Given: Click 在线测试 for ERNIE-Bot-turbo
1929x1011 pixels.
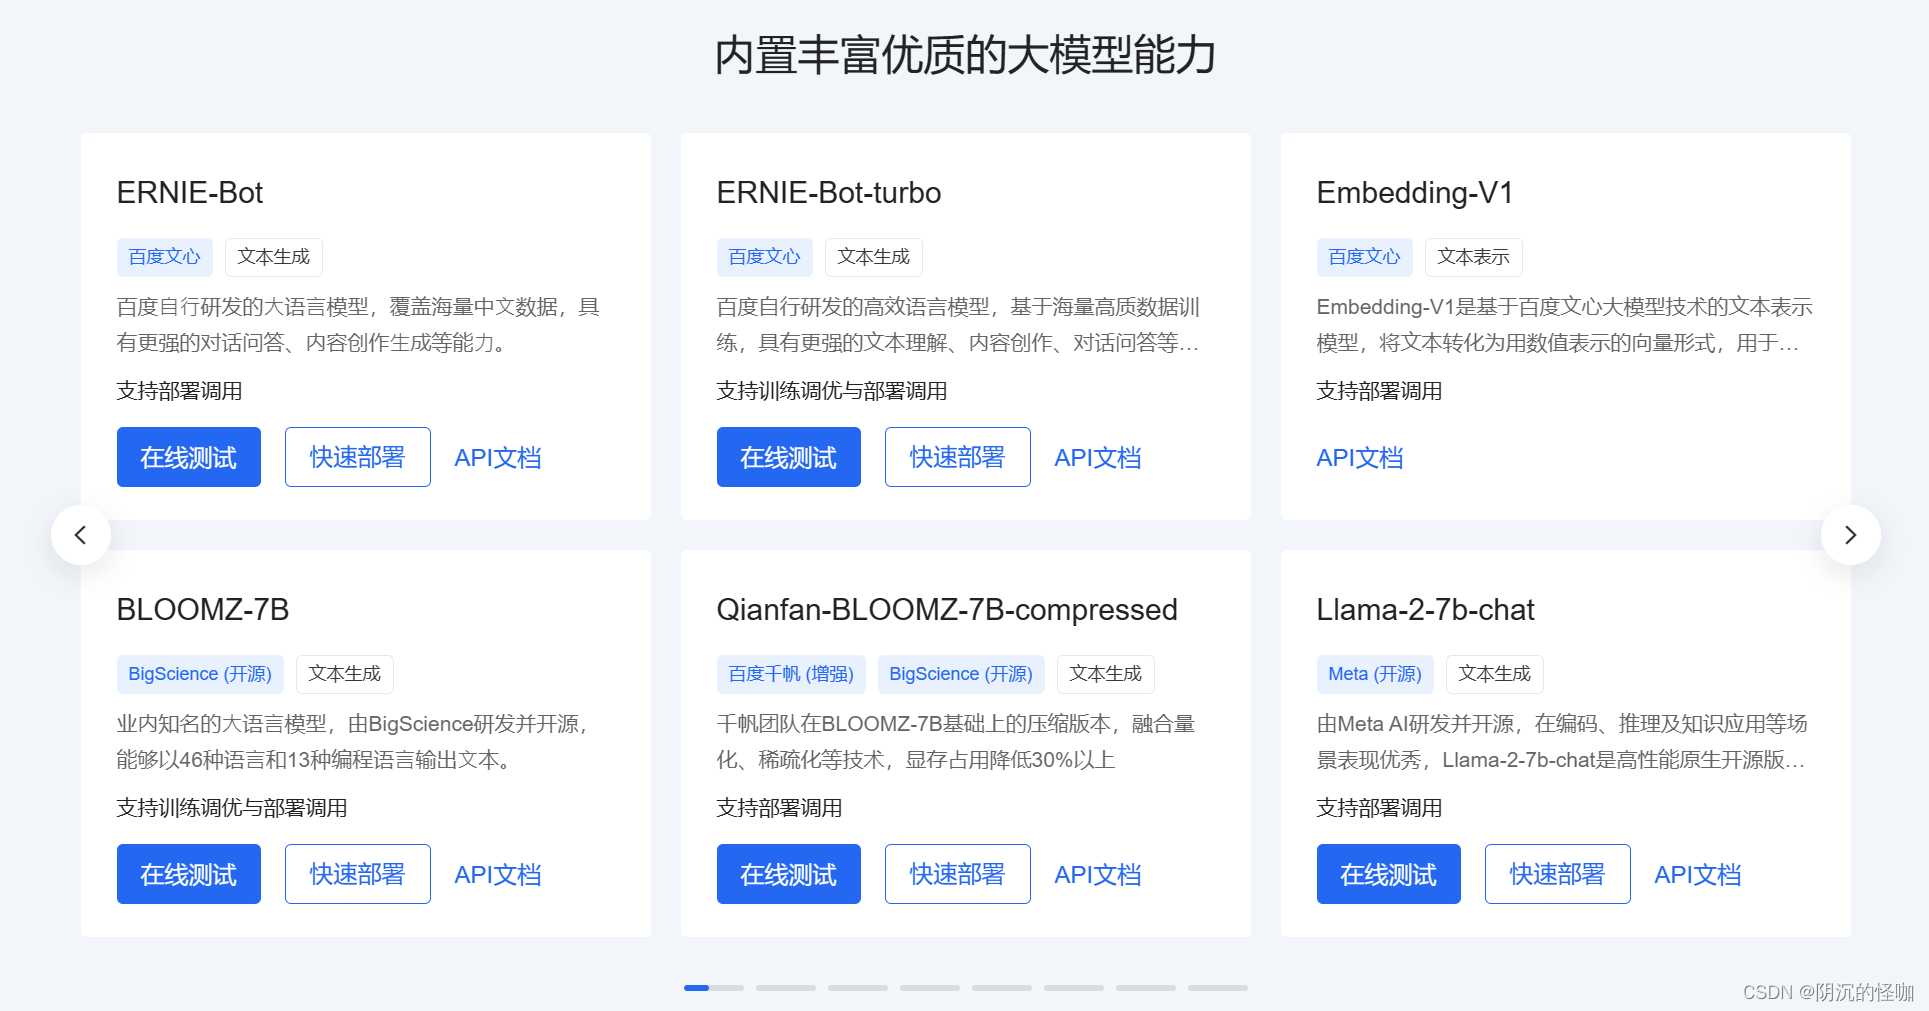Looking at the screenshot, I should point(789,457).
